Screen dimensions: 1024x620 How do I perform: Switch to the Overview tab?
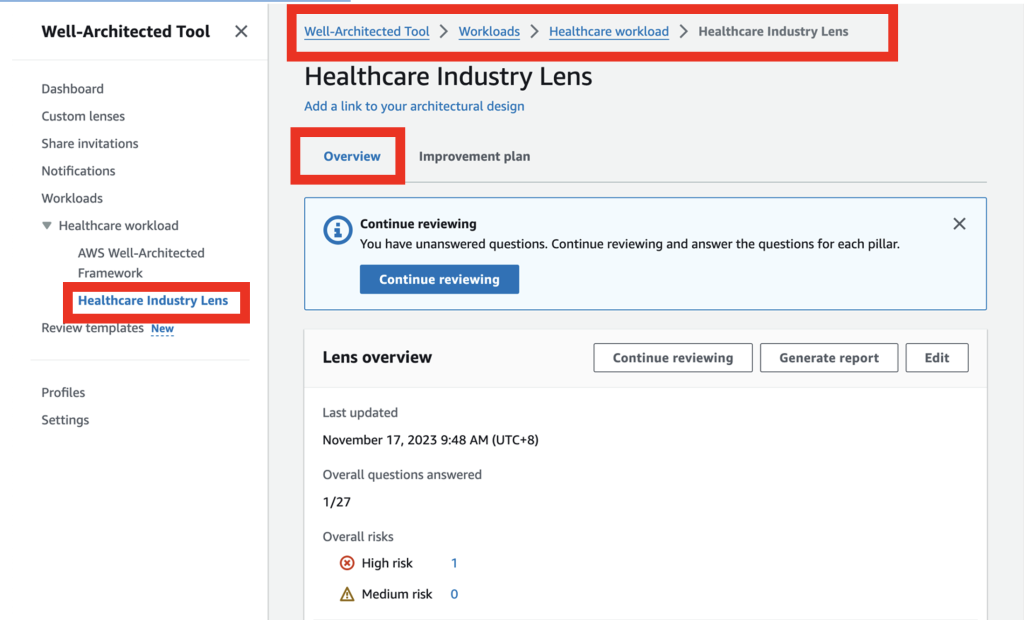(352, 156)
